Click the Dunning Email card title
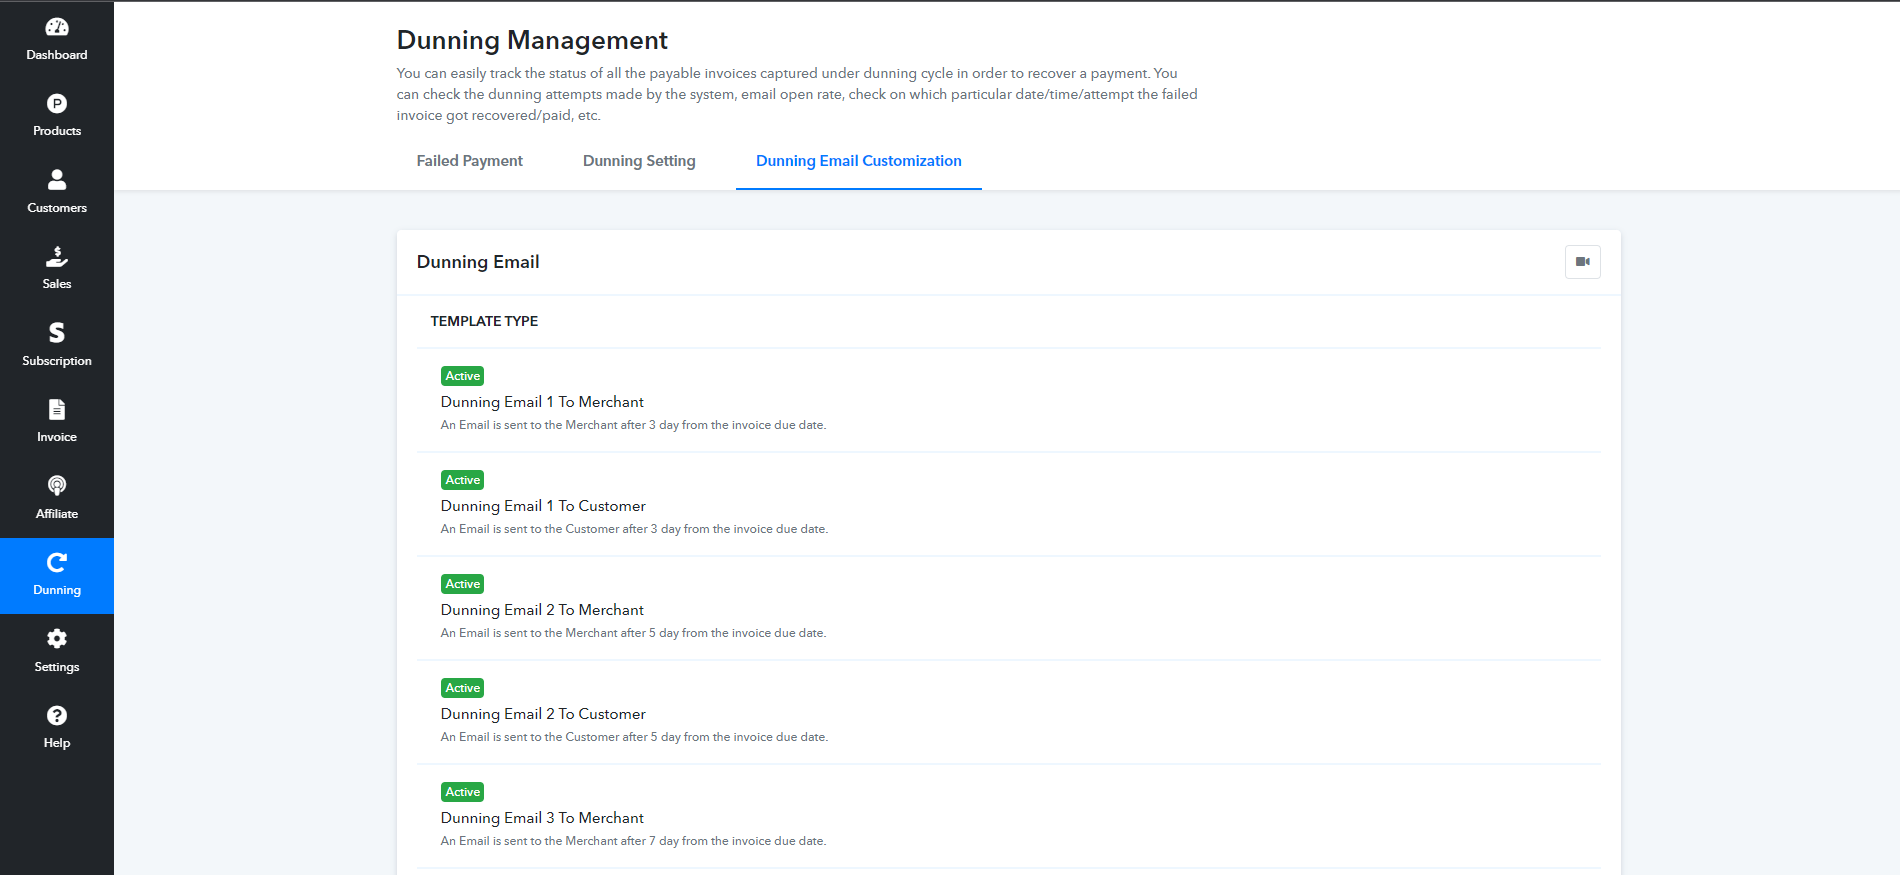Screen dimensions: 1900x875 pyautogui.click(x=478, y=262)
